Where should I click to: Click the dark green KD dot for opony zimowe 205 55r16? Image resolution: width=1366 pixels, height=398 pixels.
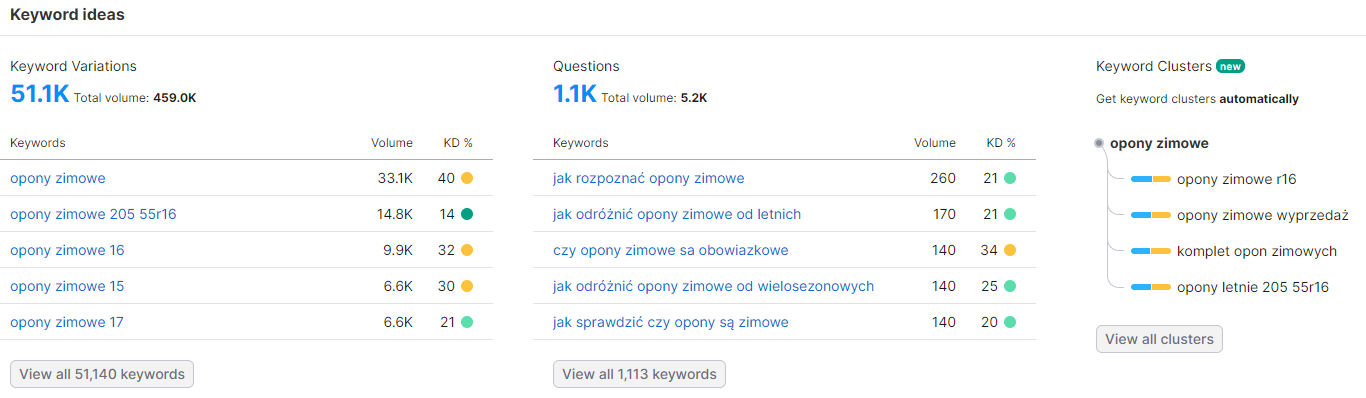tap(467, 214)
